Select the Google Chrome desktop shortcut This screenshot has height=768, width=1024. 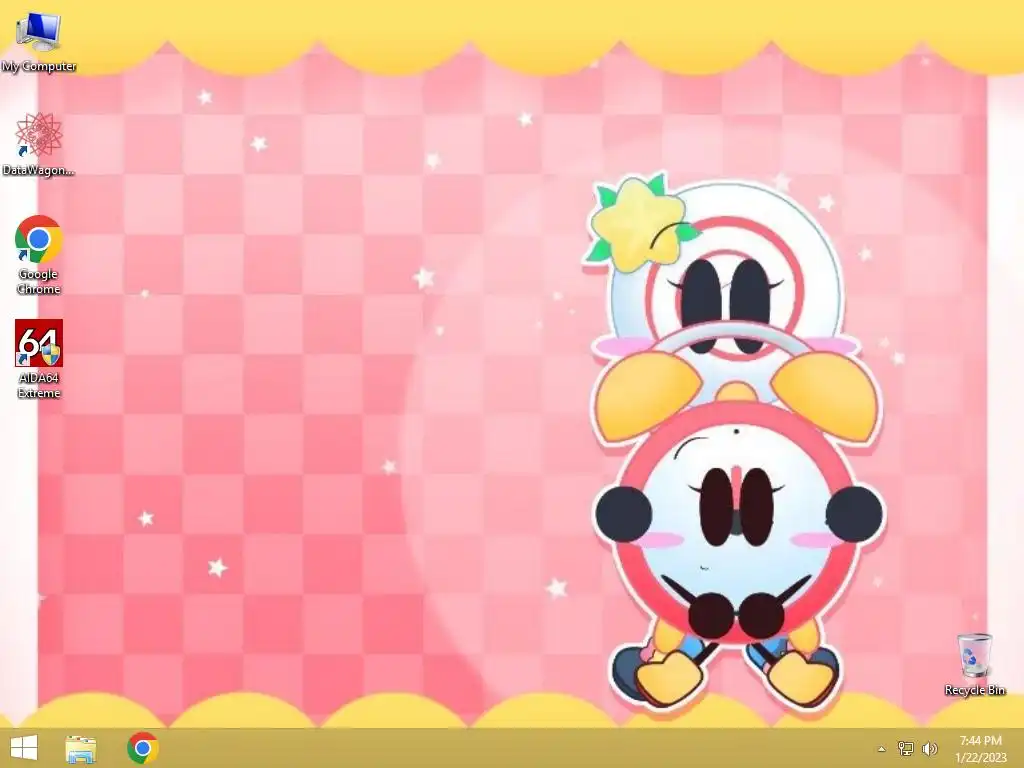[39, 255]
